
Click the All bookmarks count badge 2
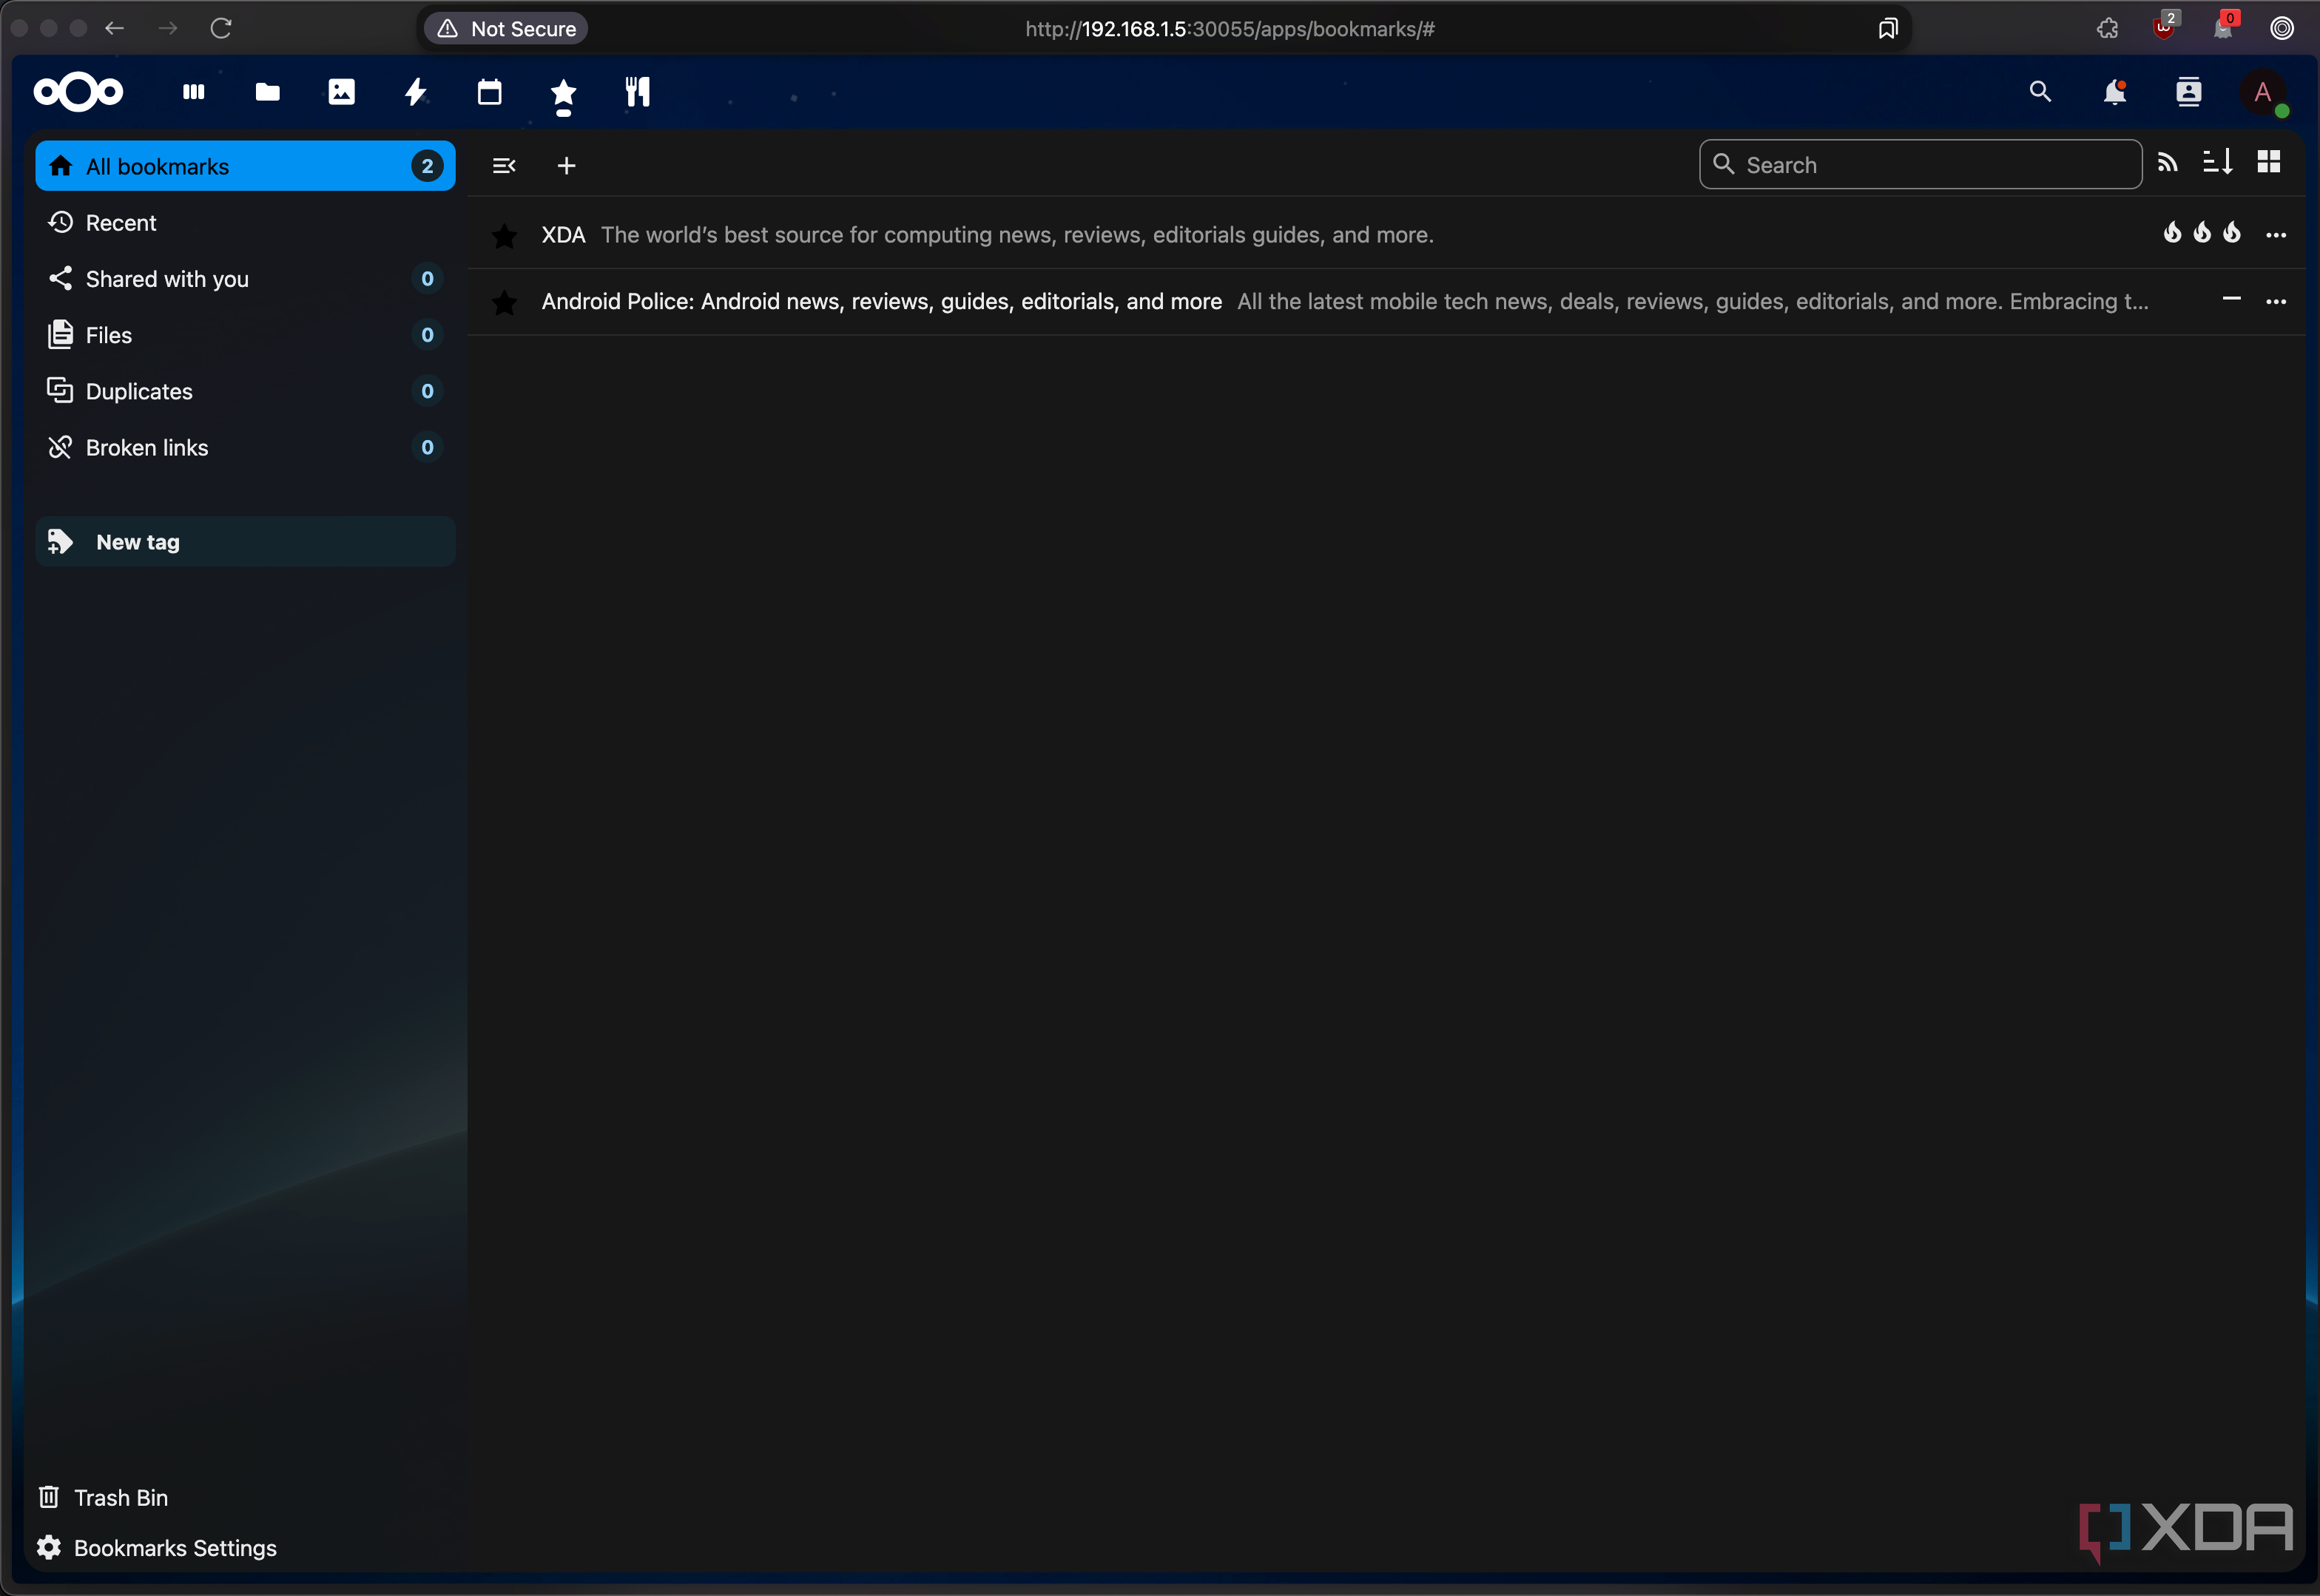pyautogui.click(x=427, y=166)
